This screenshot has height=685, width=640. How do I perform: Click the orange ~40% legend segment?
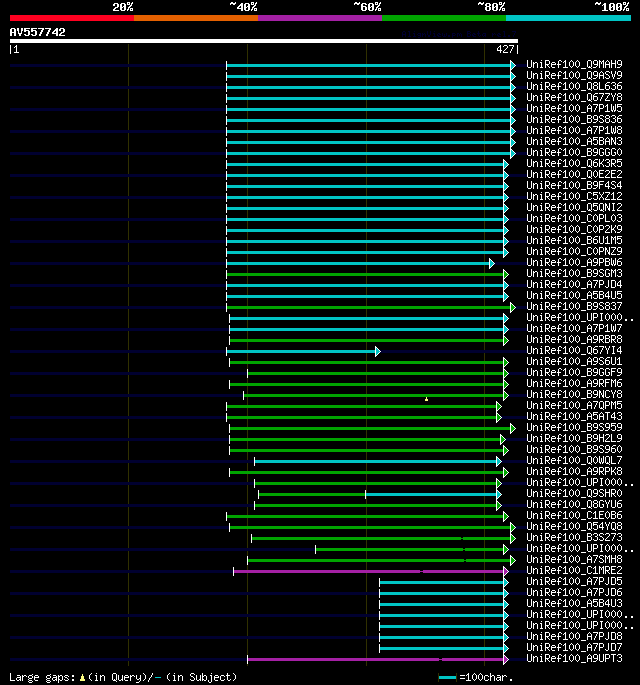pyautogui.click(x=196, y=18)
